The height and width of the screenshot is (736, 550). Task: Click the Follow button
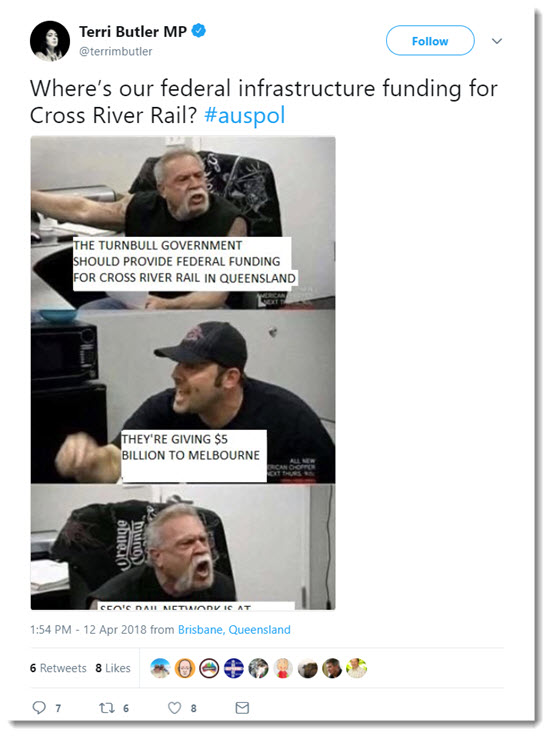[430, 41]
